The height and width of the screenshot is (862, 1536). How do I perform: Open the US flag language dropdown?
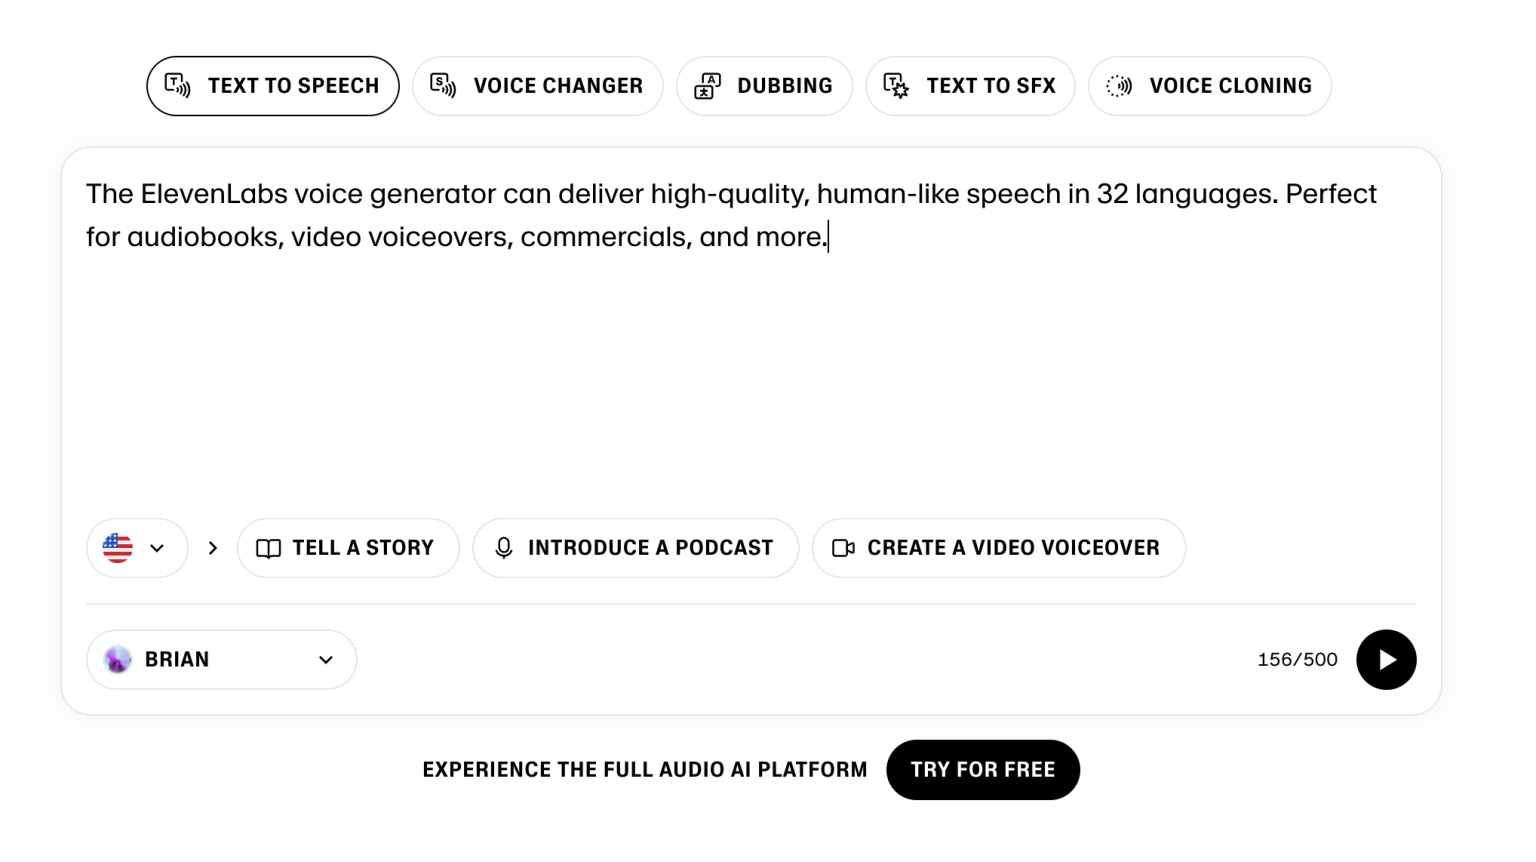tap(137, 548)
